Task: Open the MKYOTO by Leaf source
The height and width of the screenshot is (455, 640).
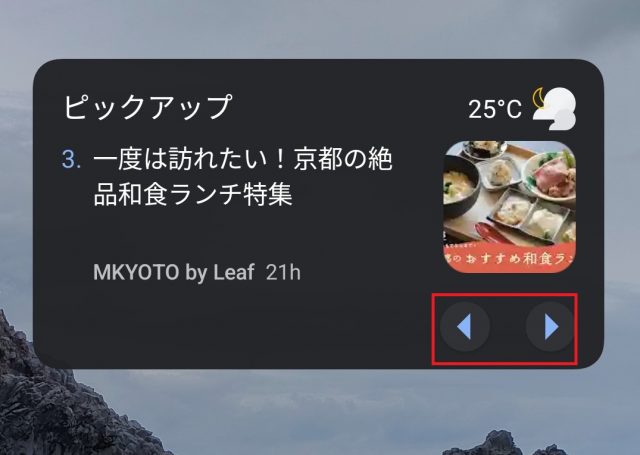Action: tap(174, 272)
